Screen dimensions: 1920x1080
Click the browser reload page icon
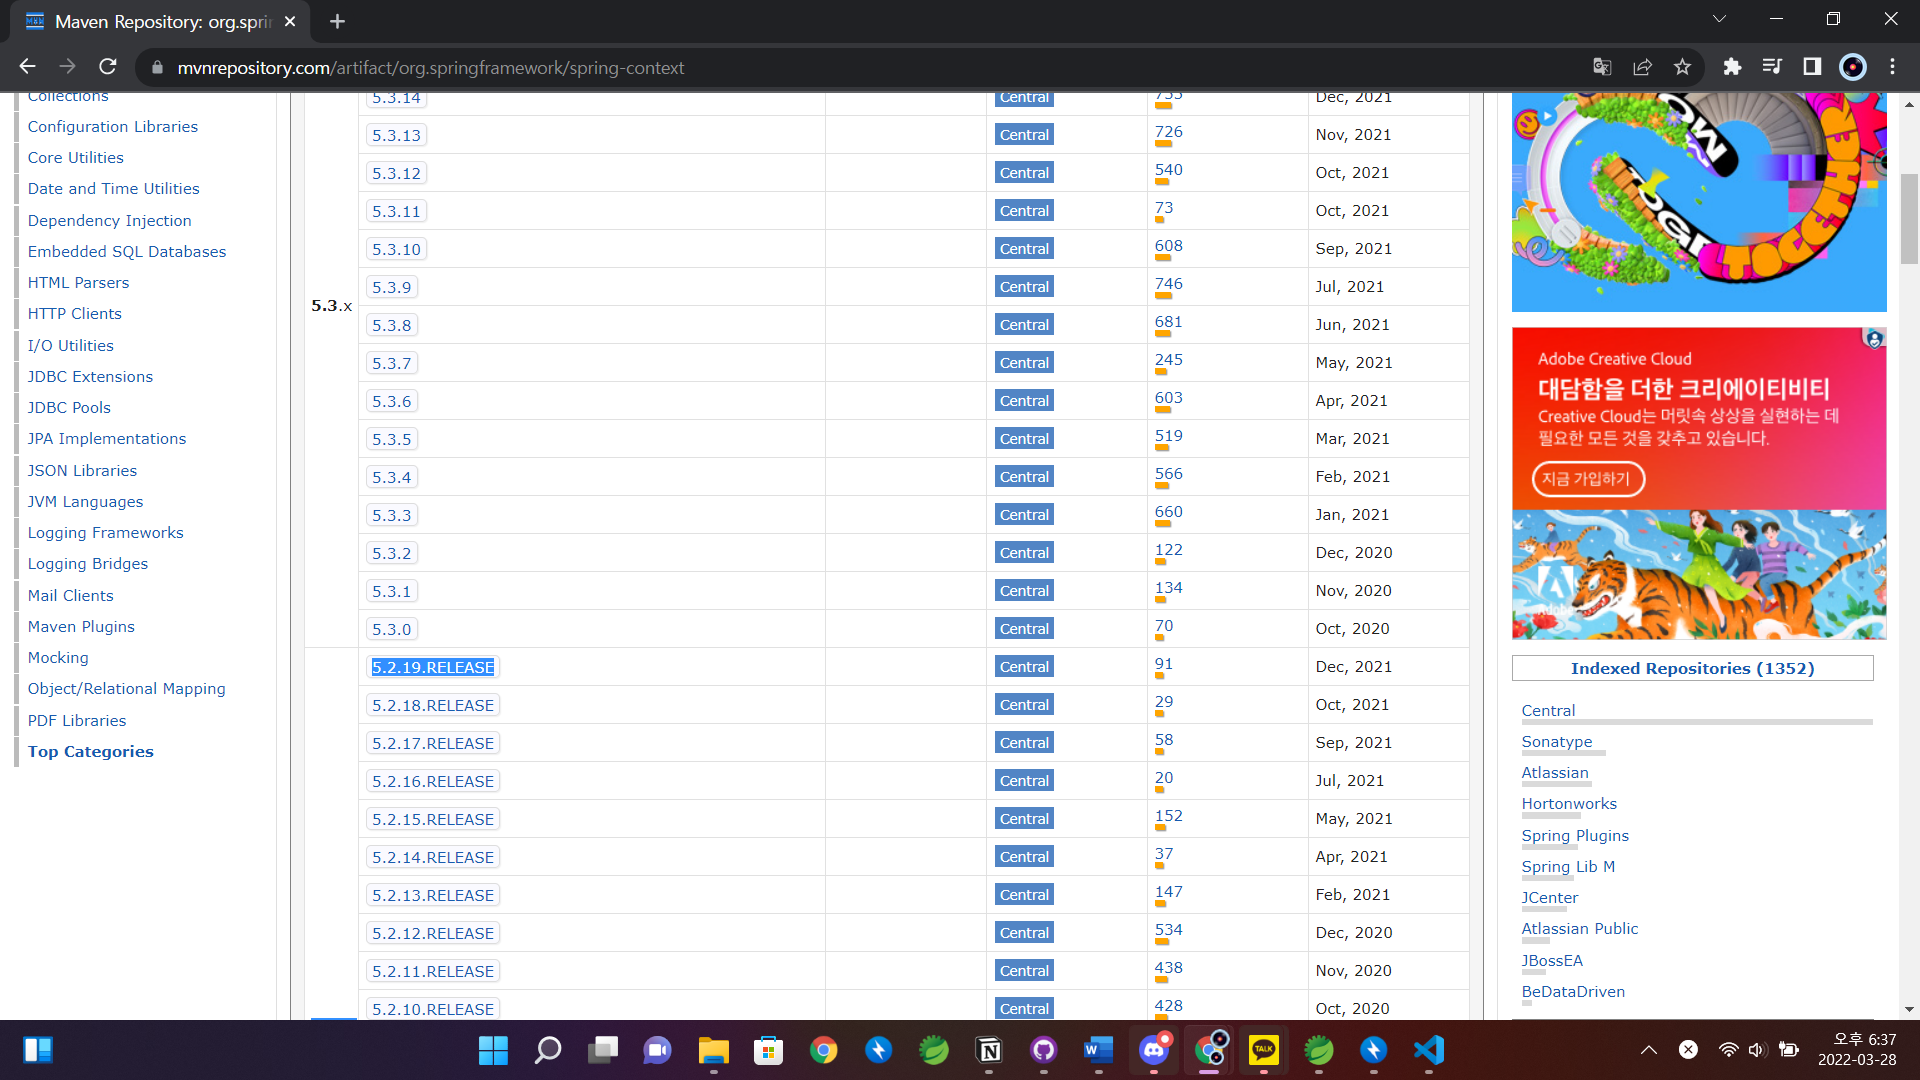point(108,67)
